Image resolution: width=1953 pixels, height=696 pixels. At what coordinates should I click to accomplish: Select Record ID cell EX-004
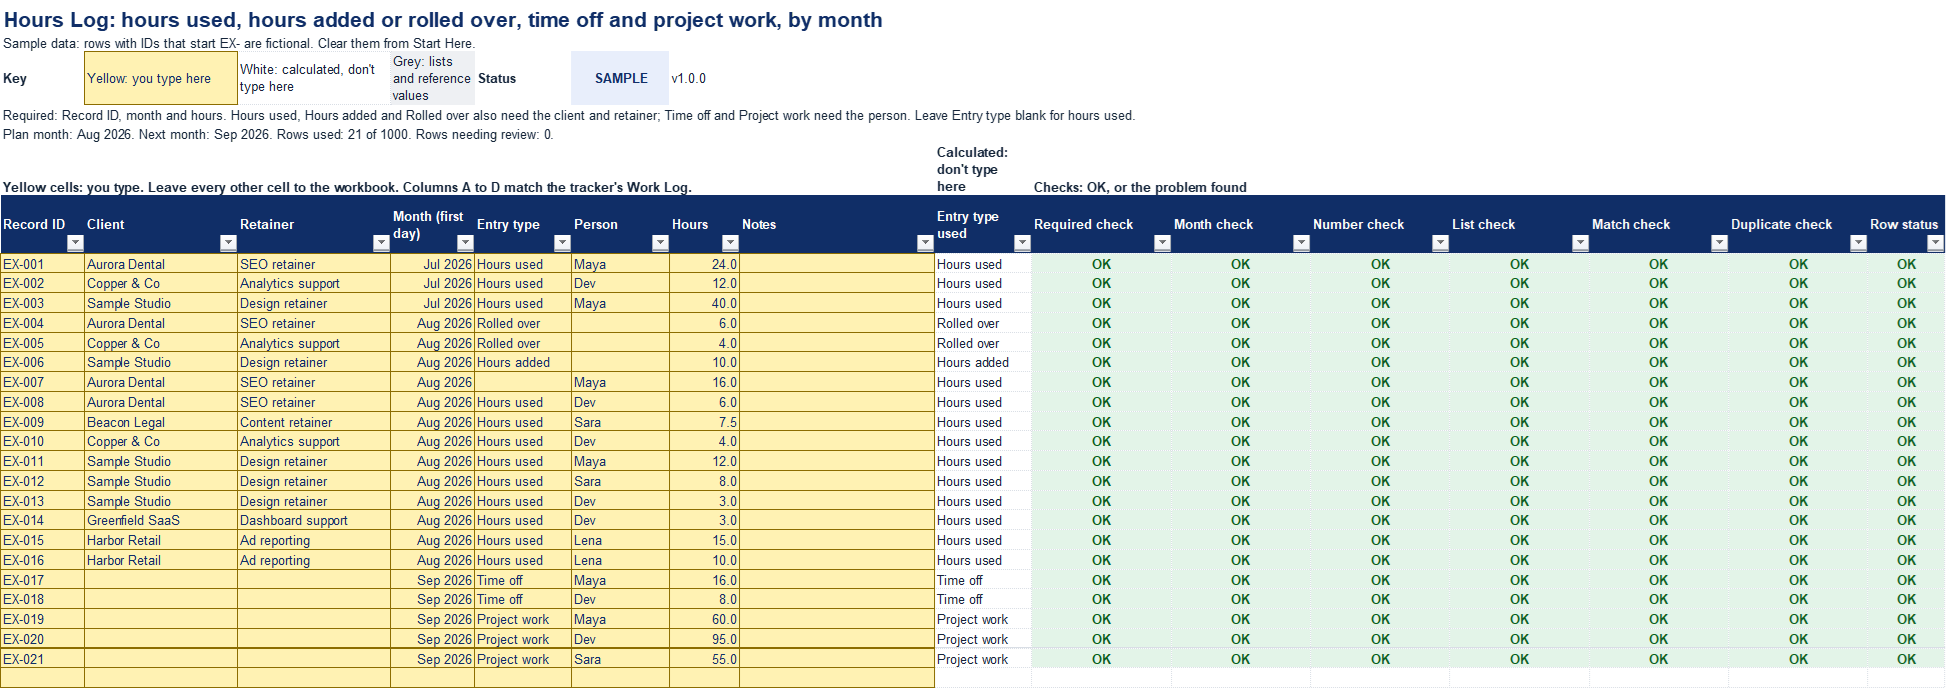click(43, 323)
